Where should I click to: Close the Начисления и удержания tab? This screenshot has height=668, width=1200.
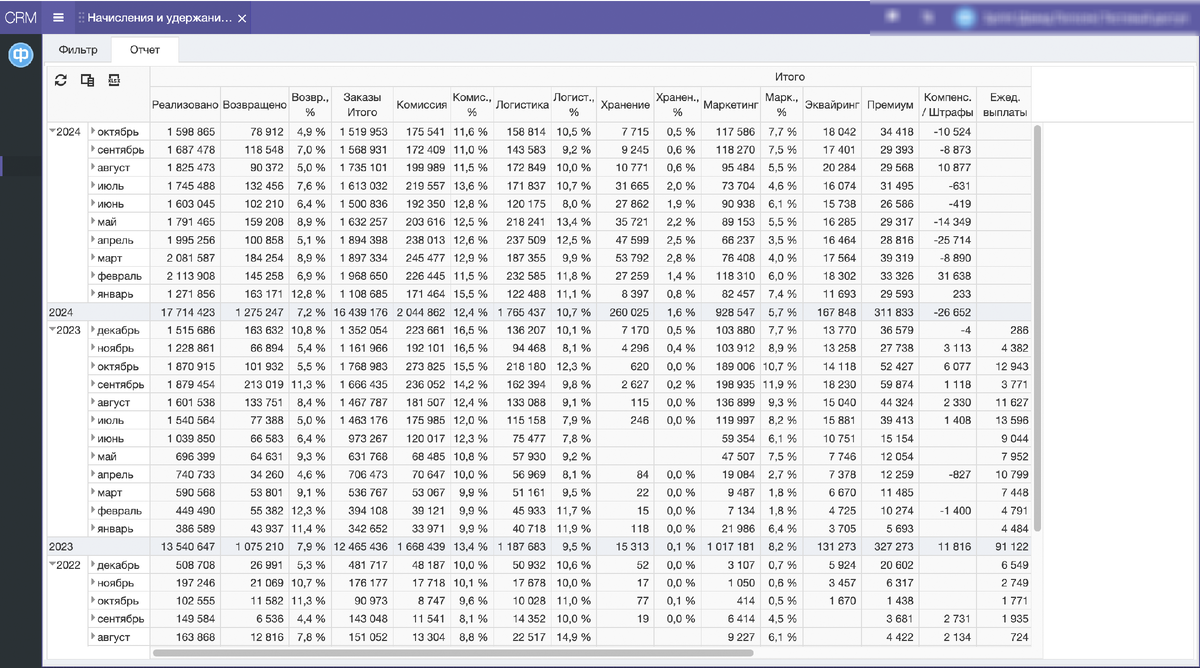(242, 18)
